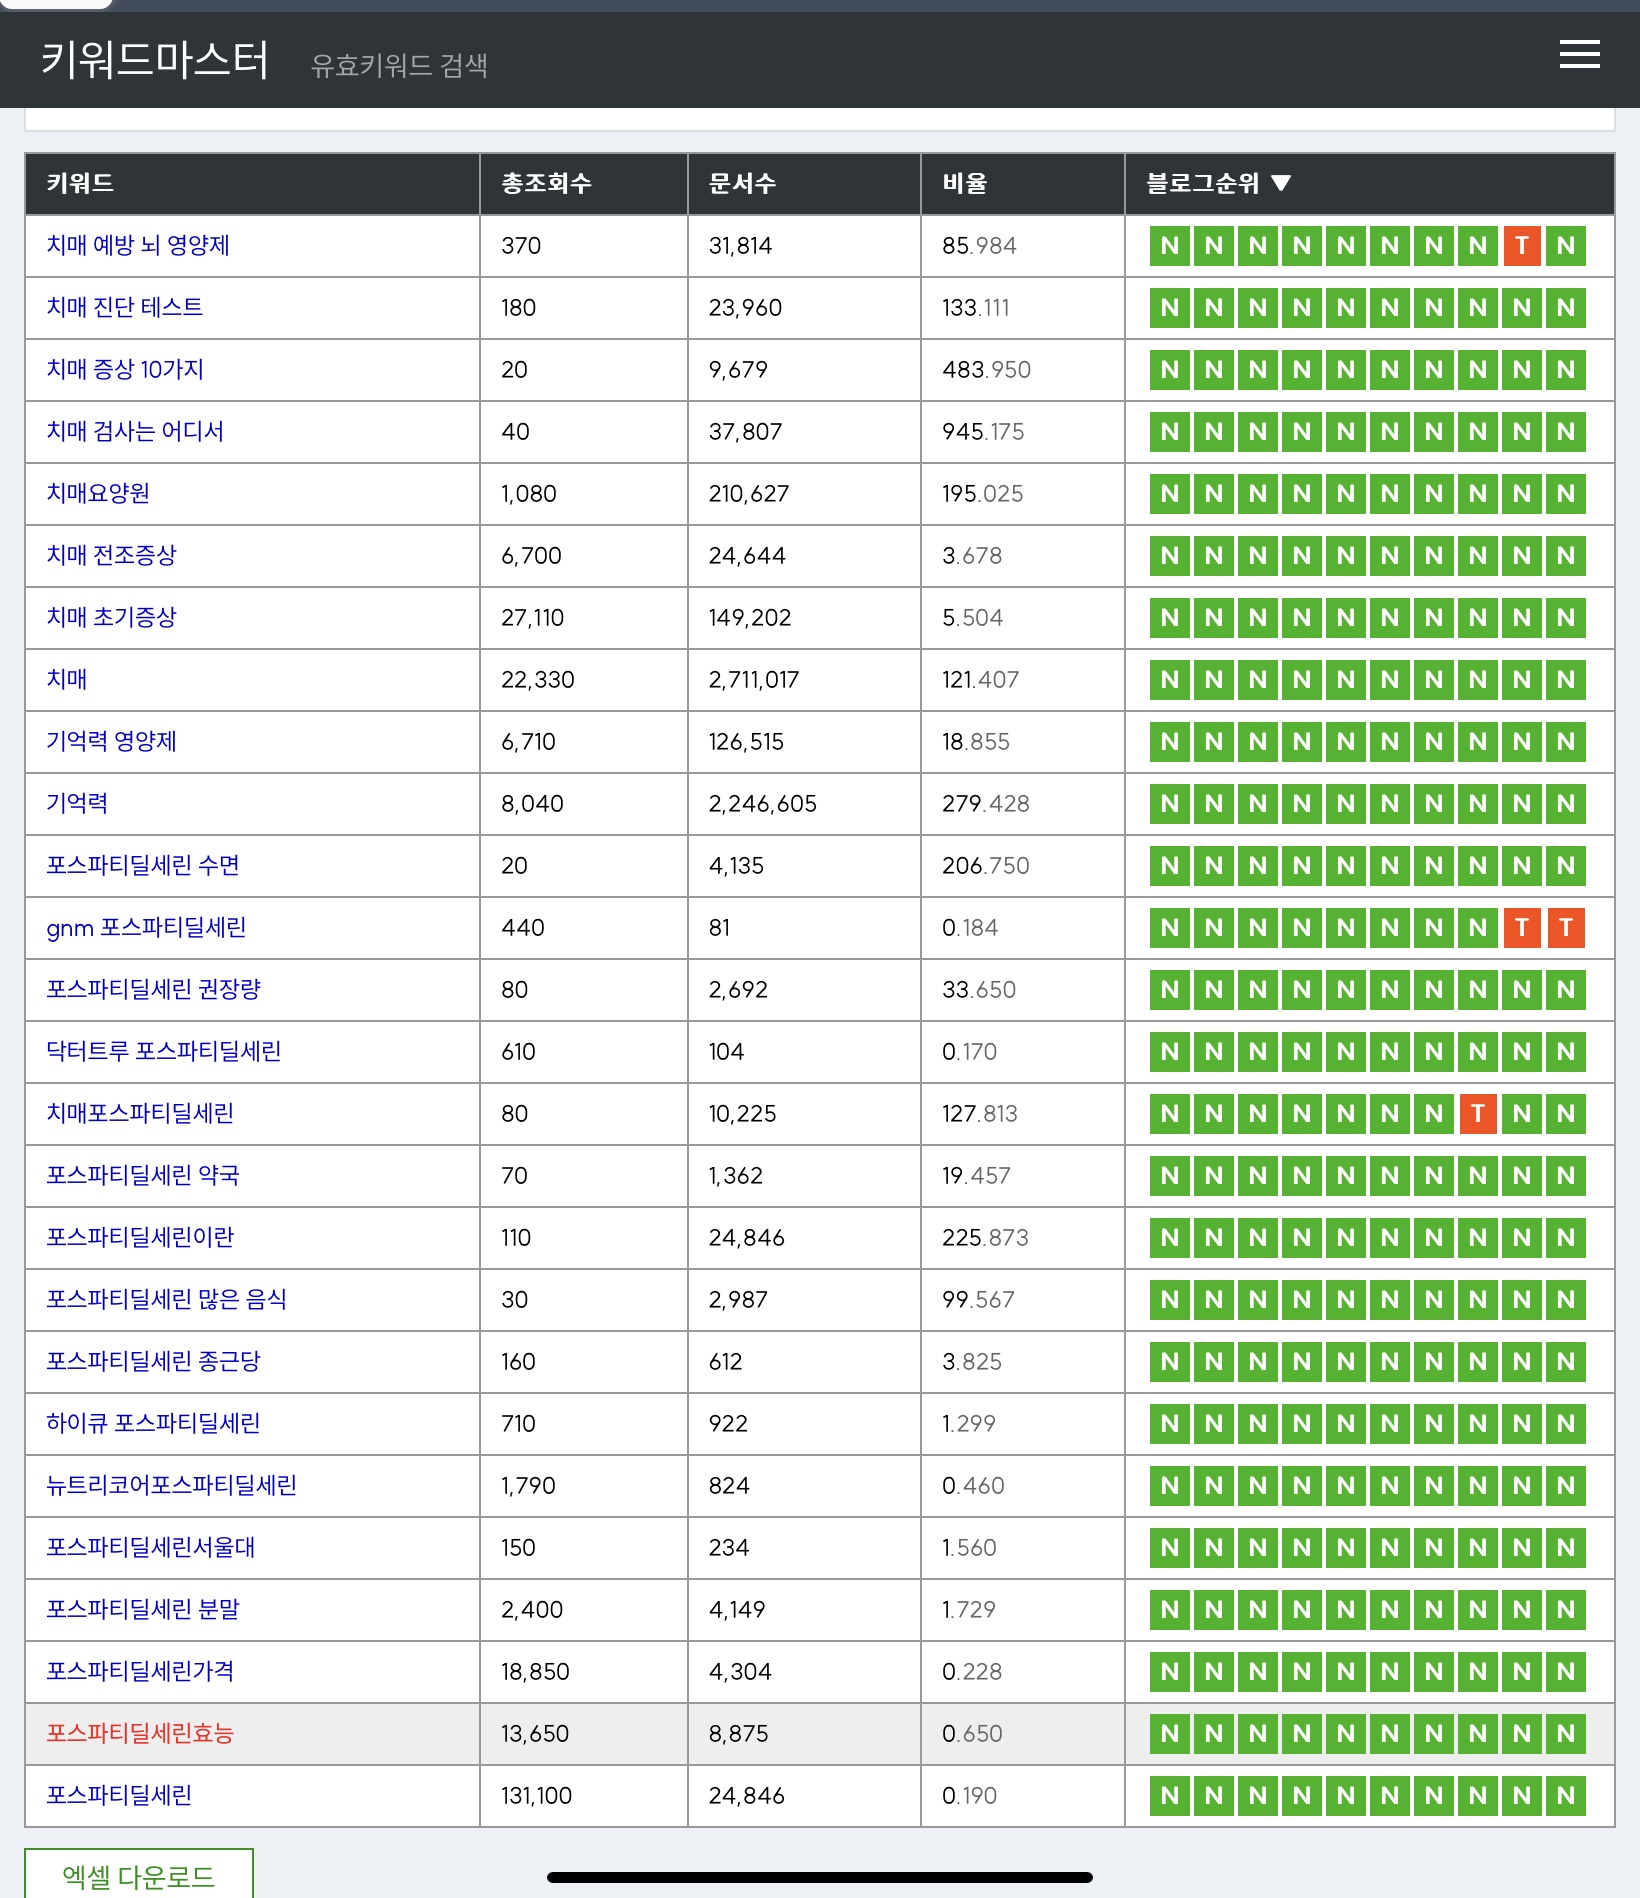Open the 뉴트리코어포스파티딜세린 keyword link

(172, 1485)
